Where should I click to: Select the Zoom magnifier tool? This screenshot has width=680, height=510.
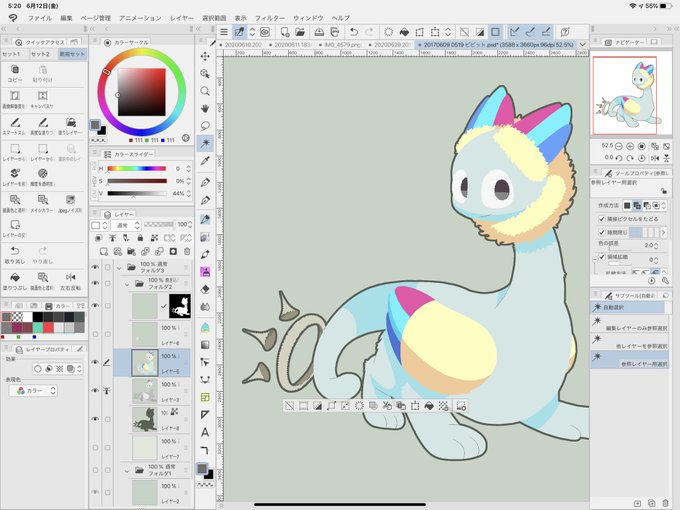(205, 91)
